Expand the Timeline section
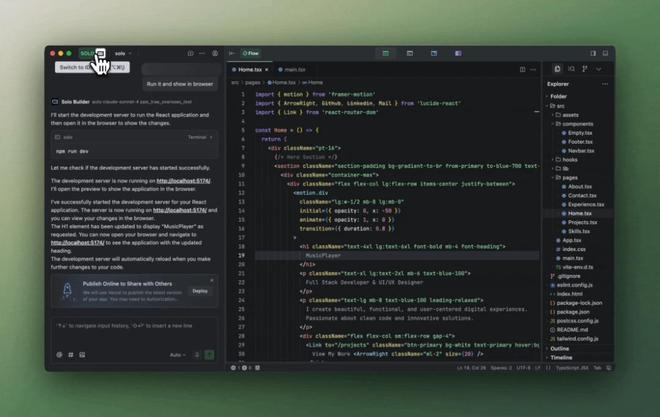 point(562,357)
